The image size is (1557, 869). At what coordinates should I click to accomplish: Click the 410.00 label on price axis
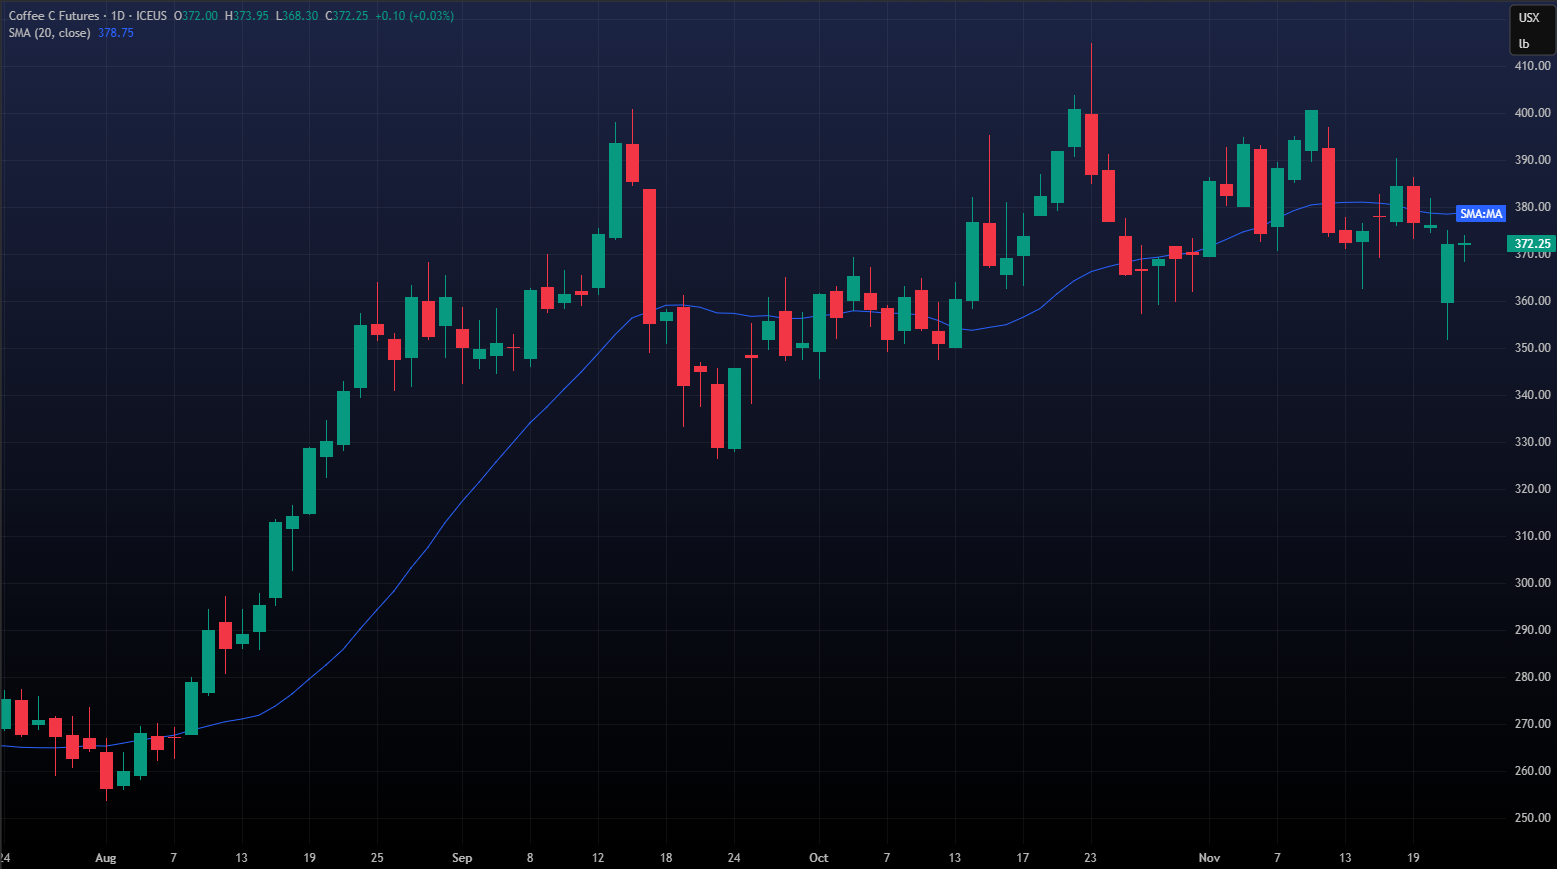click(x=1532, y=66)
